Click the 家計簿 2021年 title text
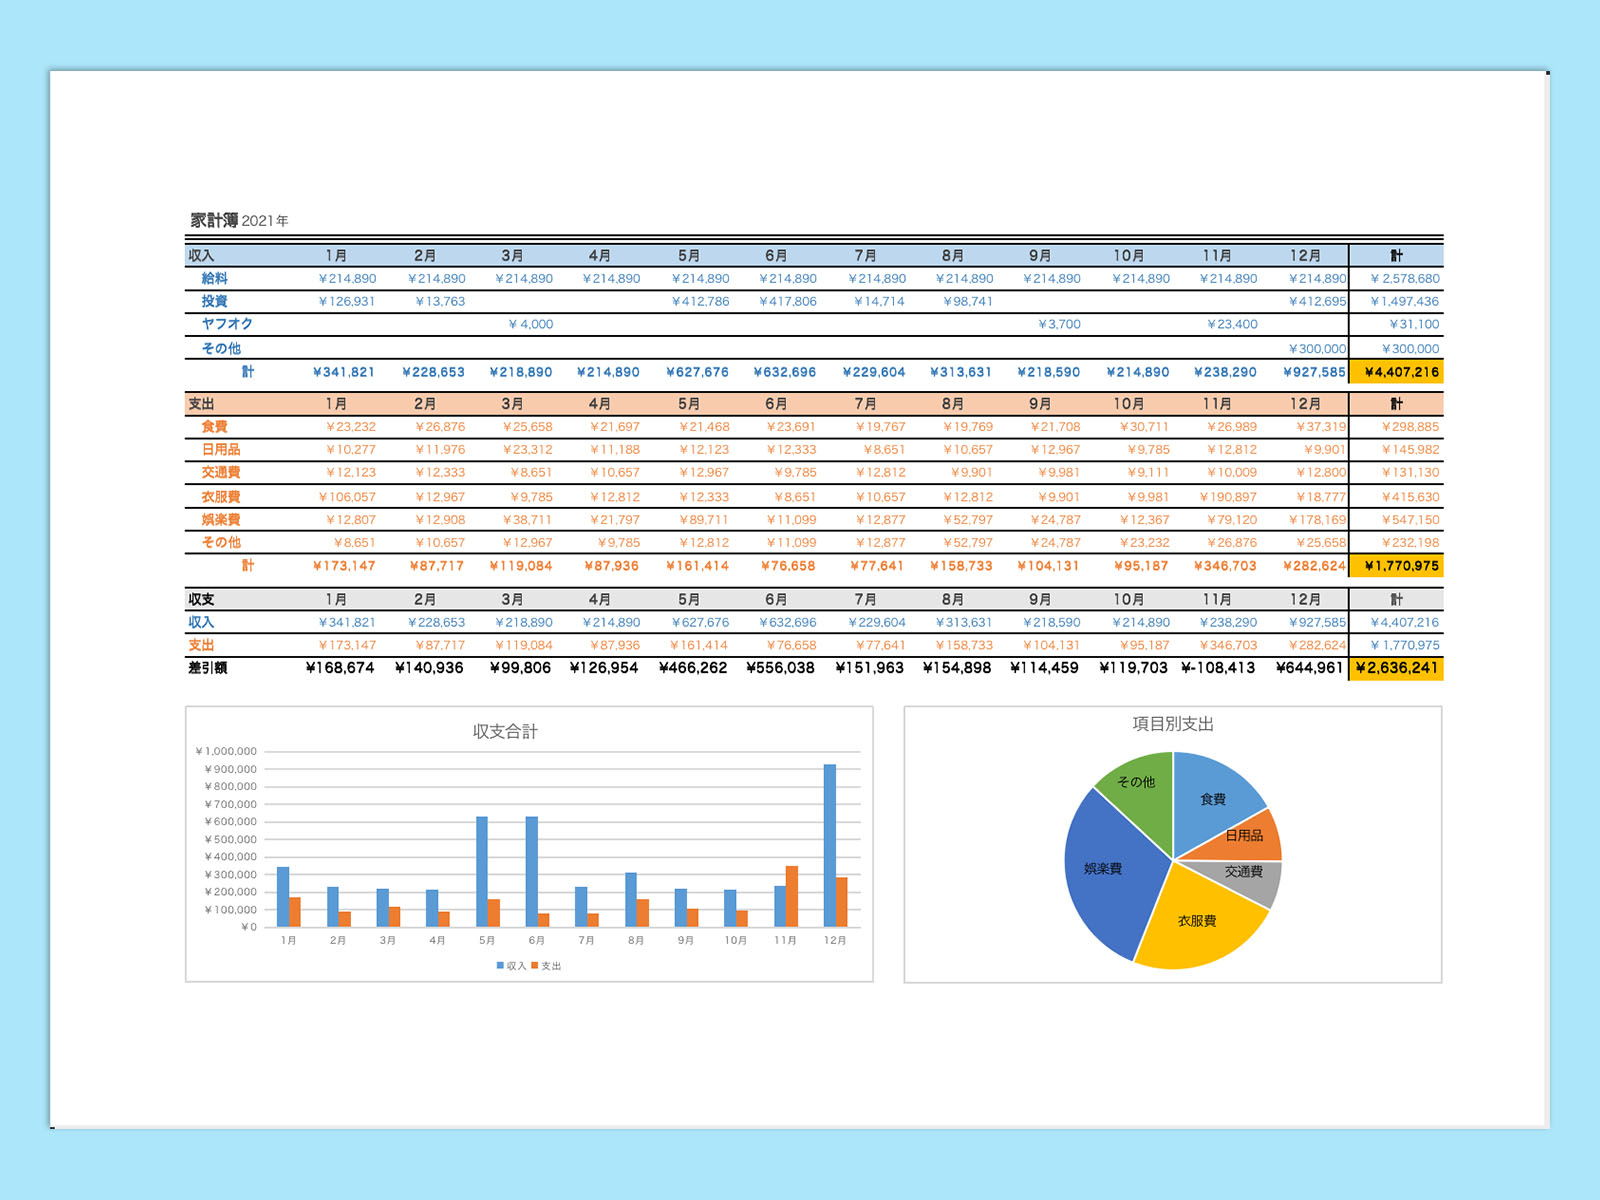Screen dimensions: 1600x1200 coord(239,220)
